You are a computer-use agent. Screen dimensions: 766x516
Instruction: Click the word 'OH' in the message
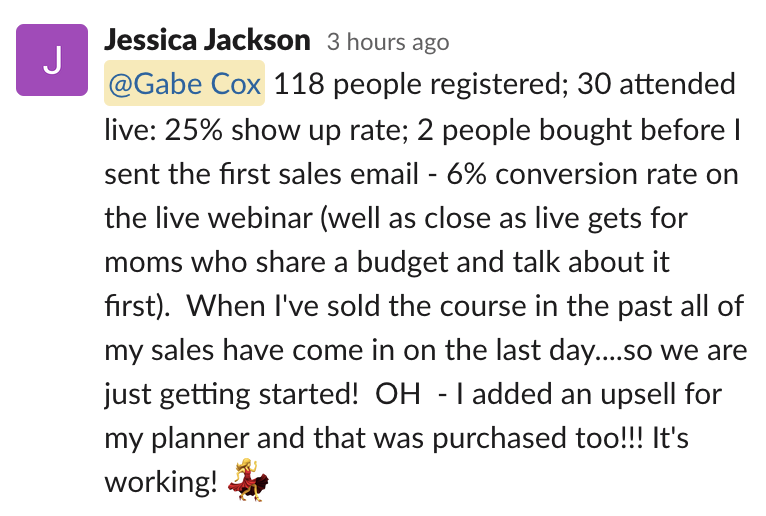click(x=398, y=394)
